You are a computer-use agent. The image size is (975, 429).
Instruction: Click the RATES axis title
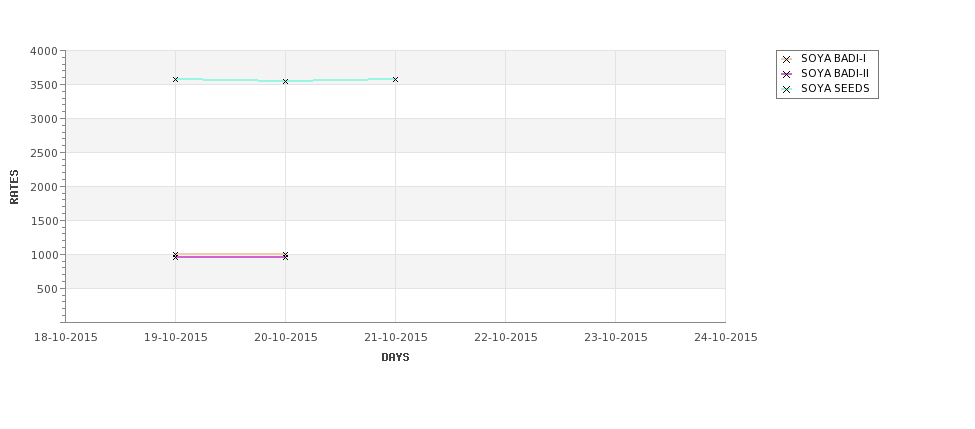[x=14, y=187]
